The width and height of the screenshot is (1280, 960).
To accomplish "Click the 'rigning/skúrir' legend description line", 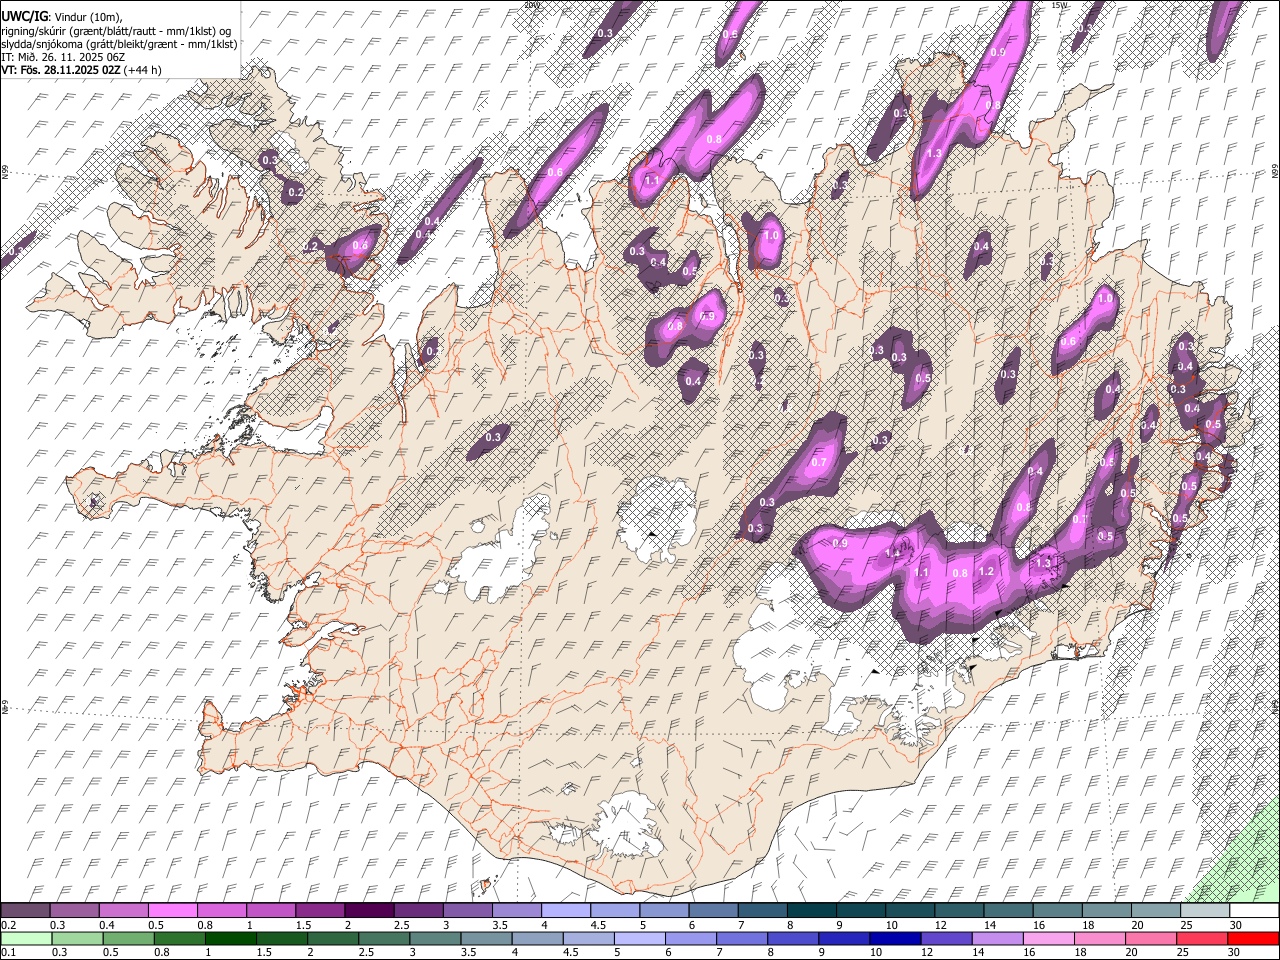I will (117, 31).
